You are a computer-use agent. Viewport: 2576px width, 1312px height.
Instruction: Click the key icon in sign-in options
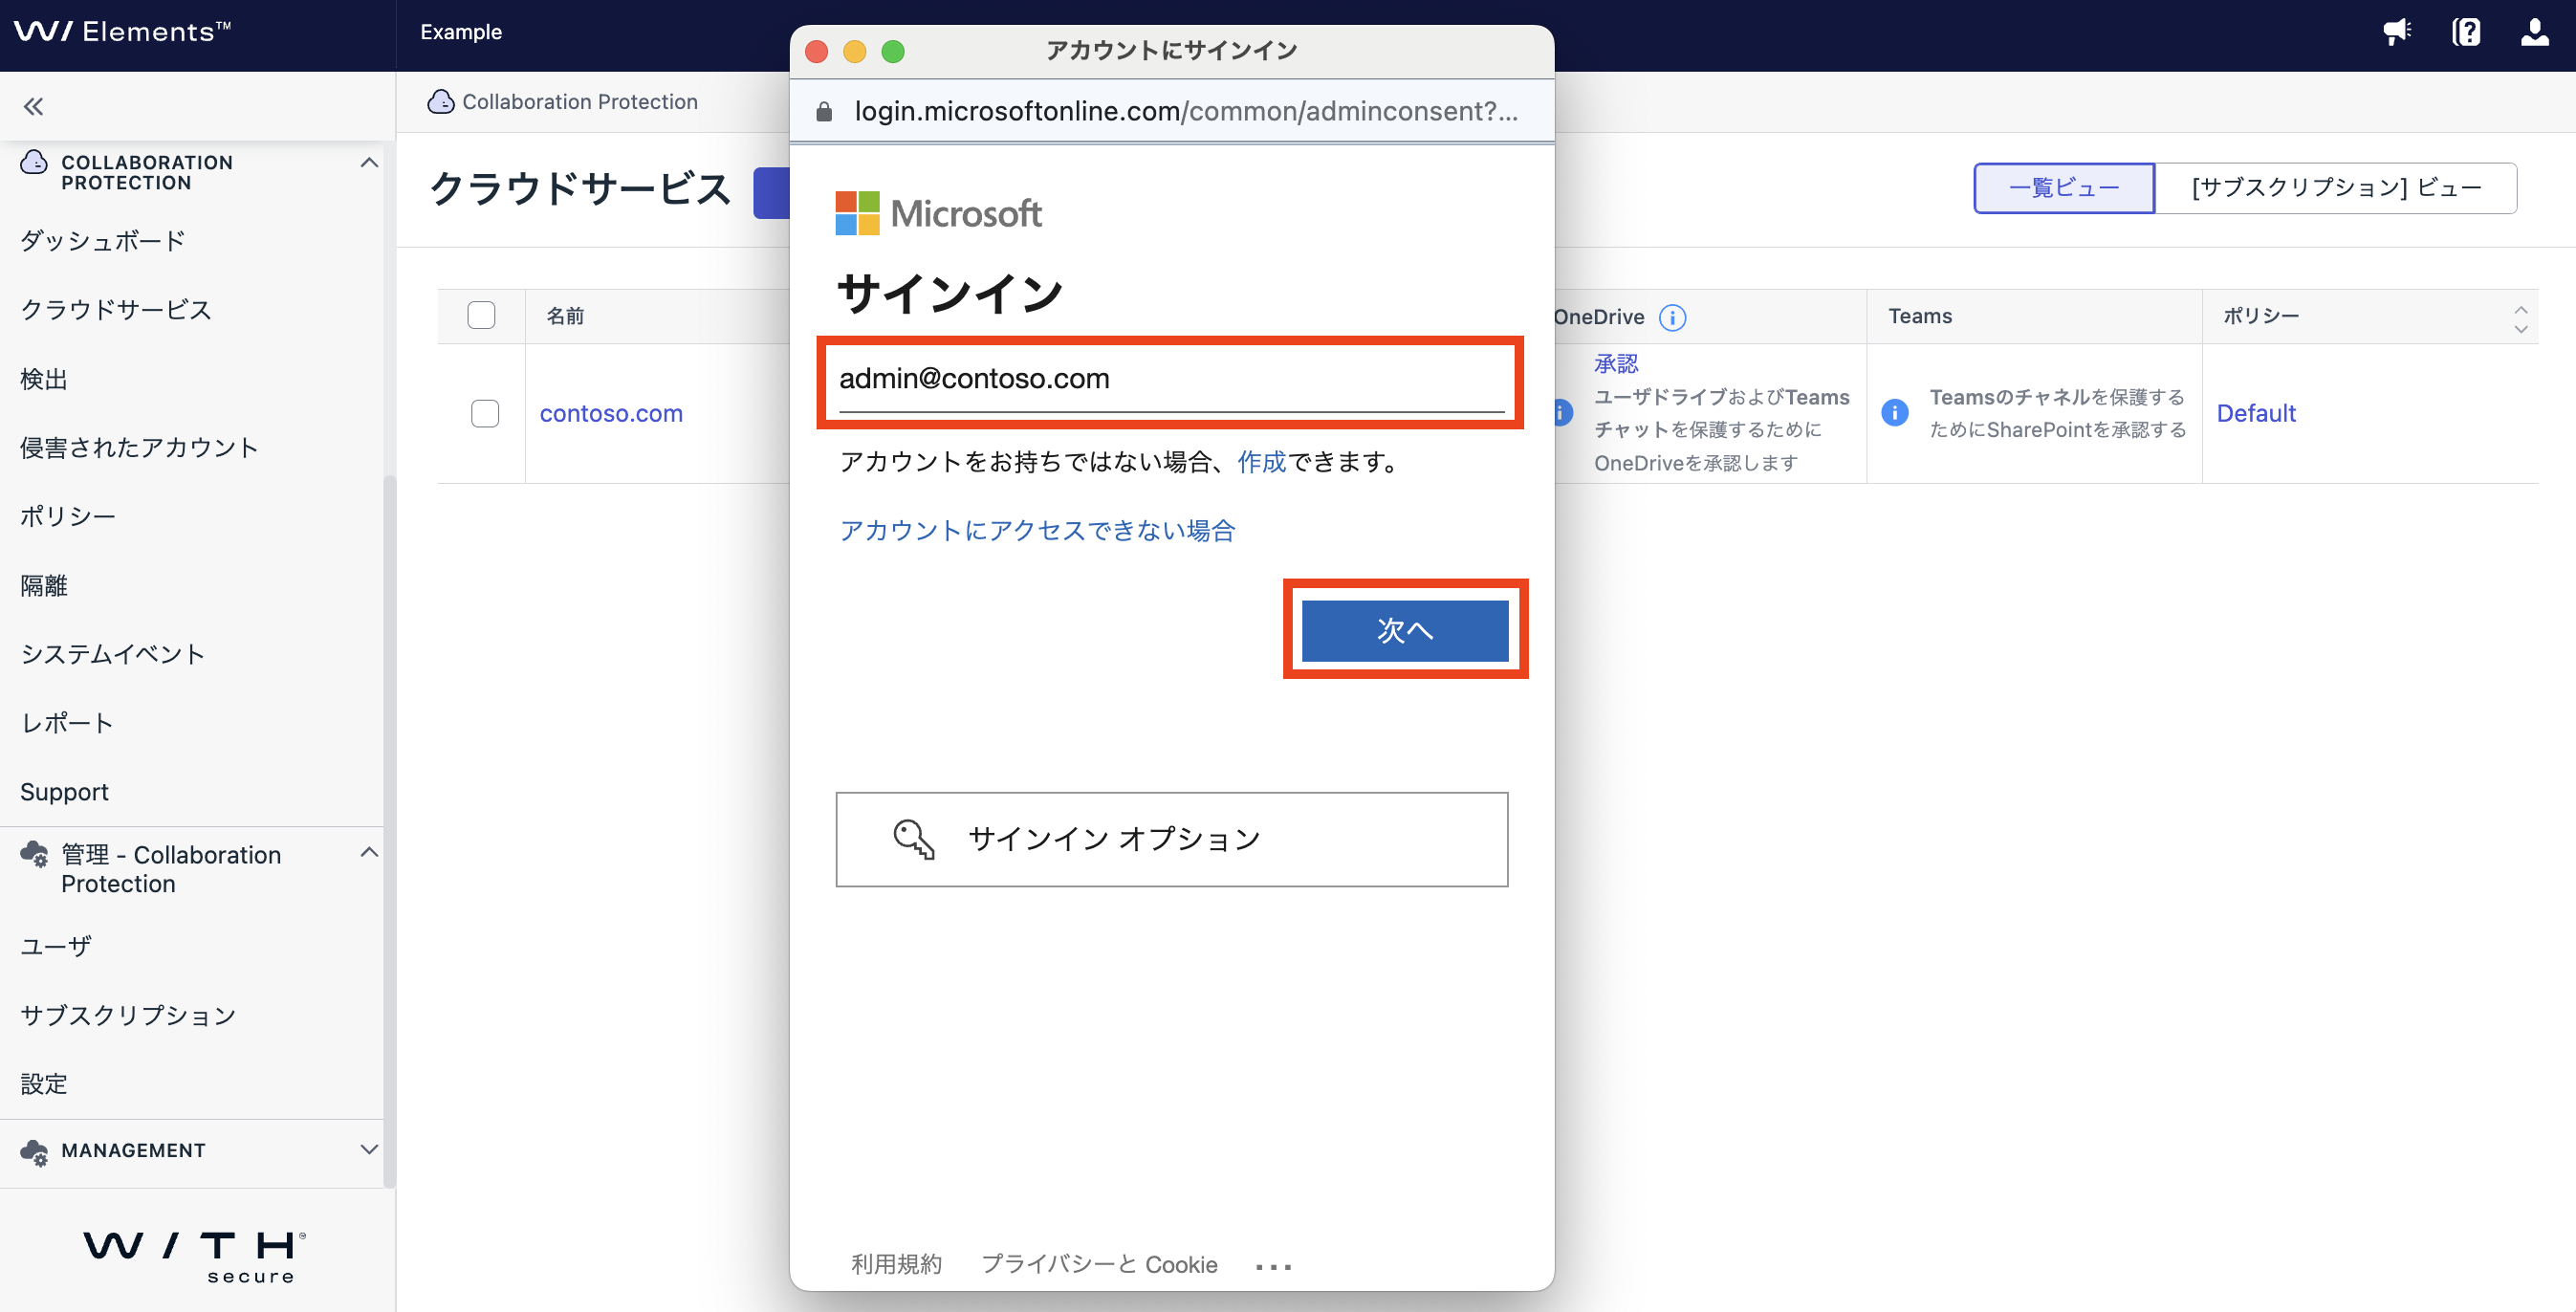pyautogui.click(x=913, y=839)
